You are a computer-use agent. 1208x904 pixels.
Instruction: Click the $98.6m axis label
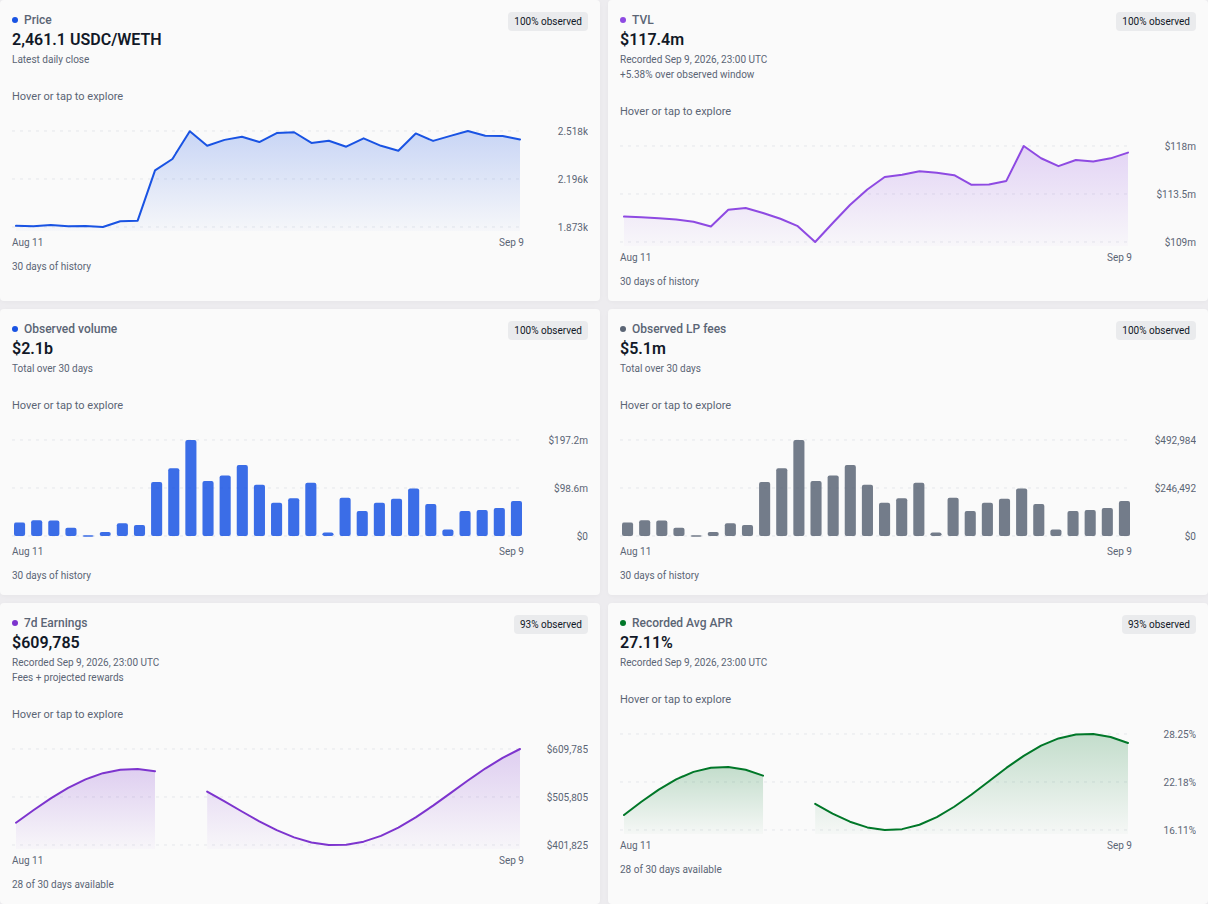point(571,488)
